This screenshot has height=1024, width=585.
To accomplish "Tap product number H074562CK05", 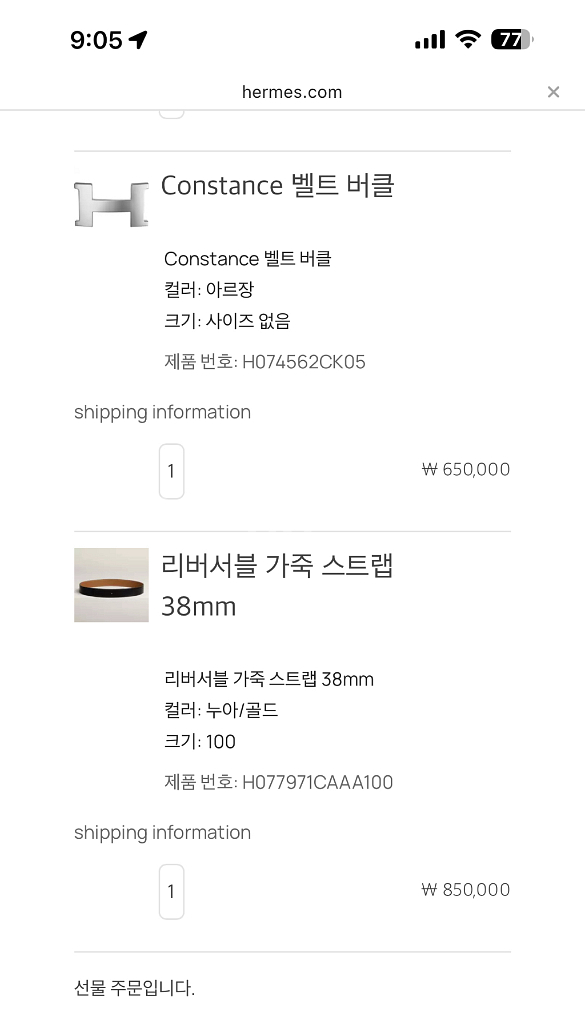I will point(265,362).
